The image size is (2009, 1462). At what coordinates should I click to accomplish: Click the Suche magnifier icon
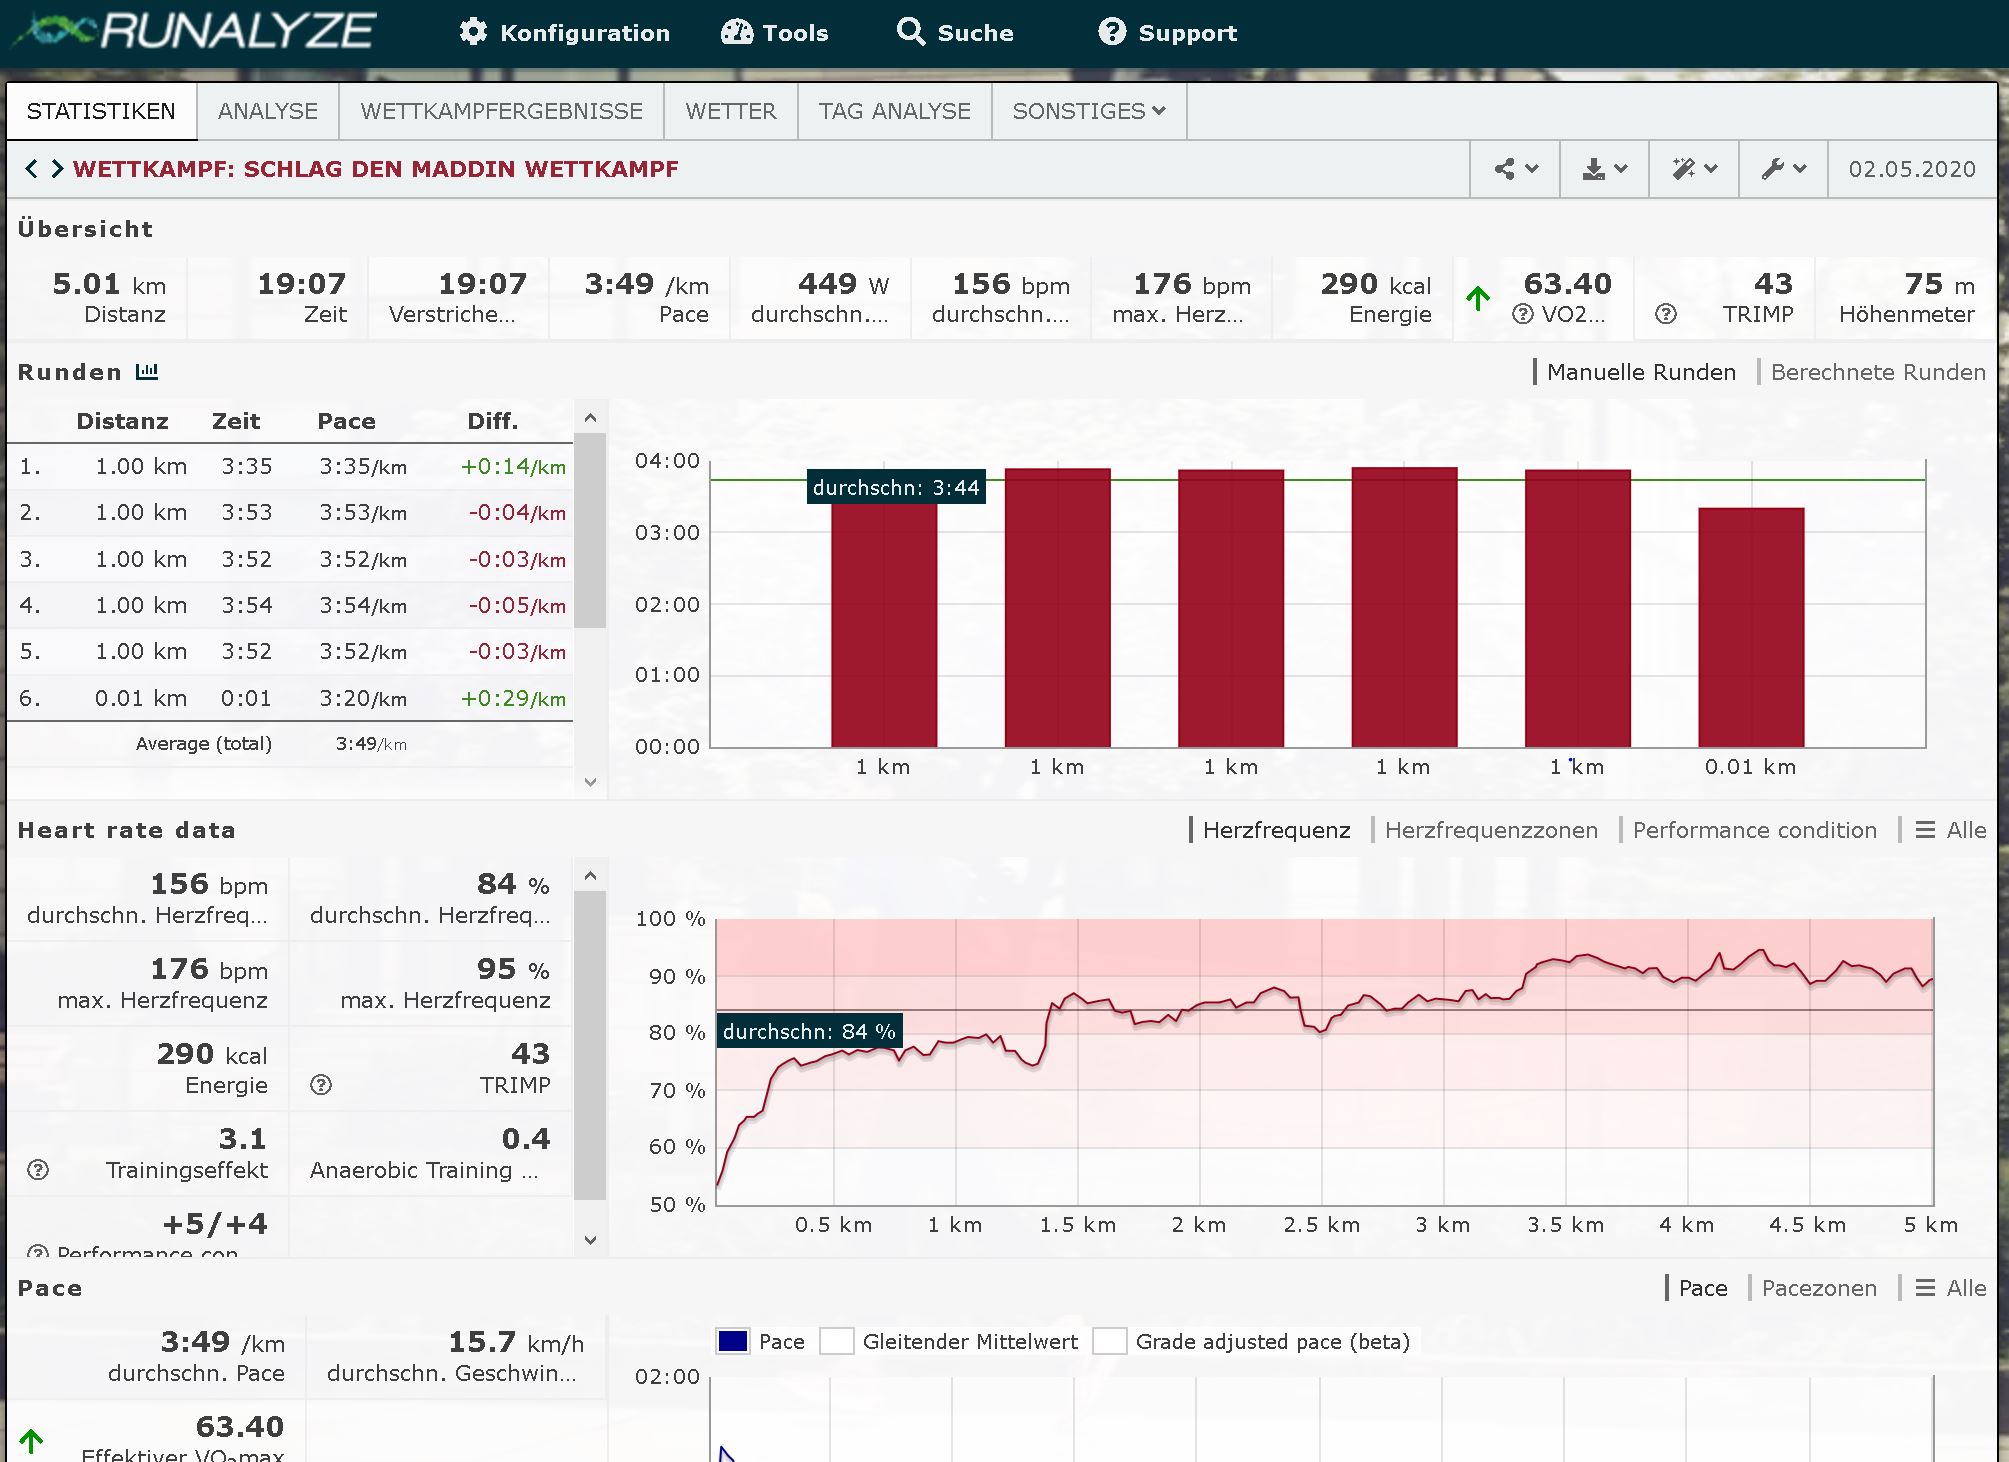910,32
